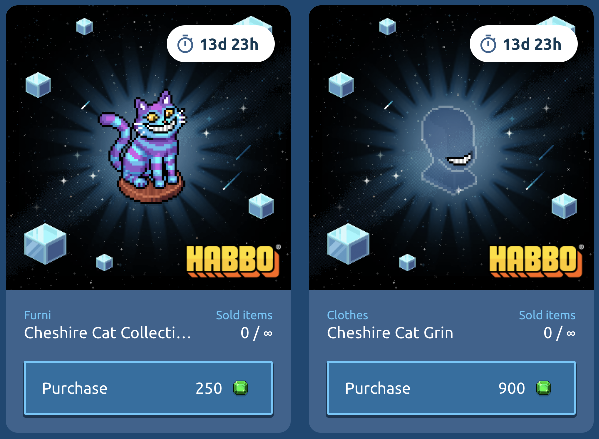Purchase Cheshire Cat Grin for 900
The height and width of the screenshot is (439, 599).
pos(451,388)
